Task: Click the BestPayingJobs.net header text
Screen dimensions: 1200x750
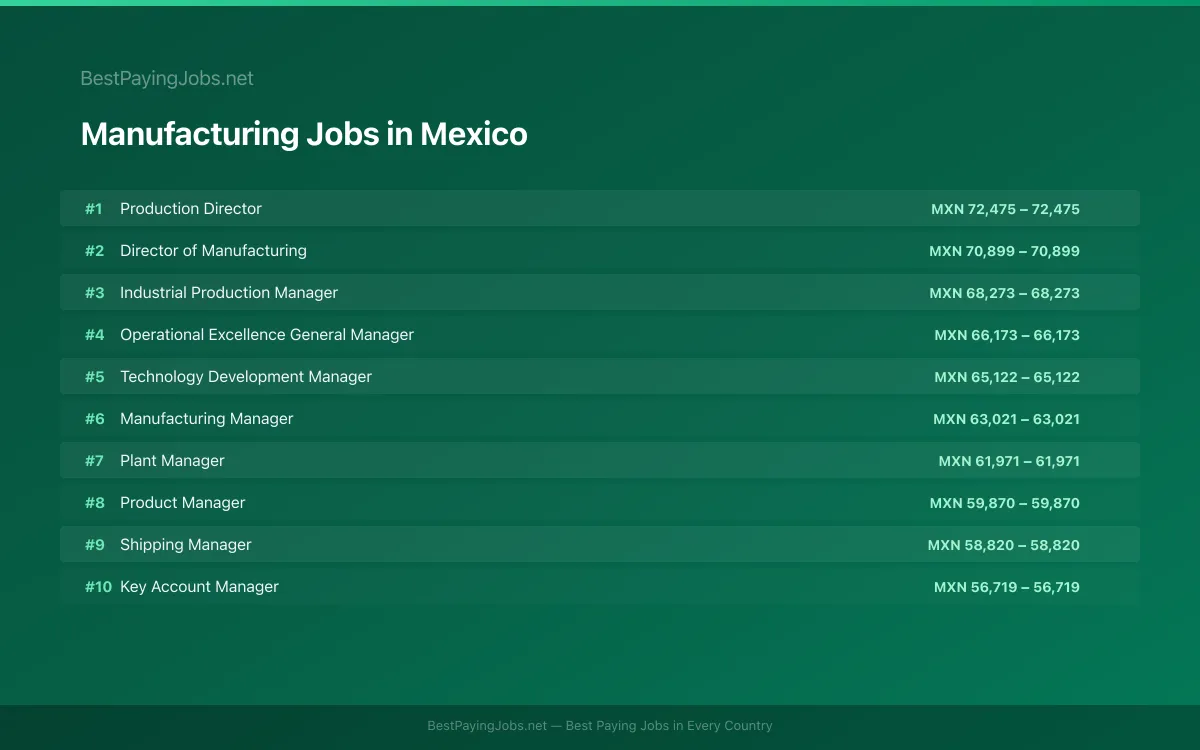Action: 167,78
